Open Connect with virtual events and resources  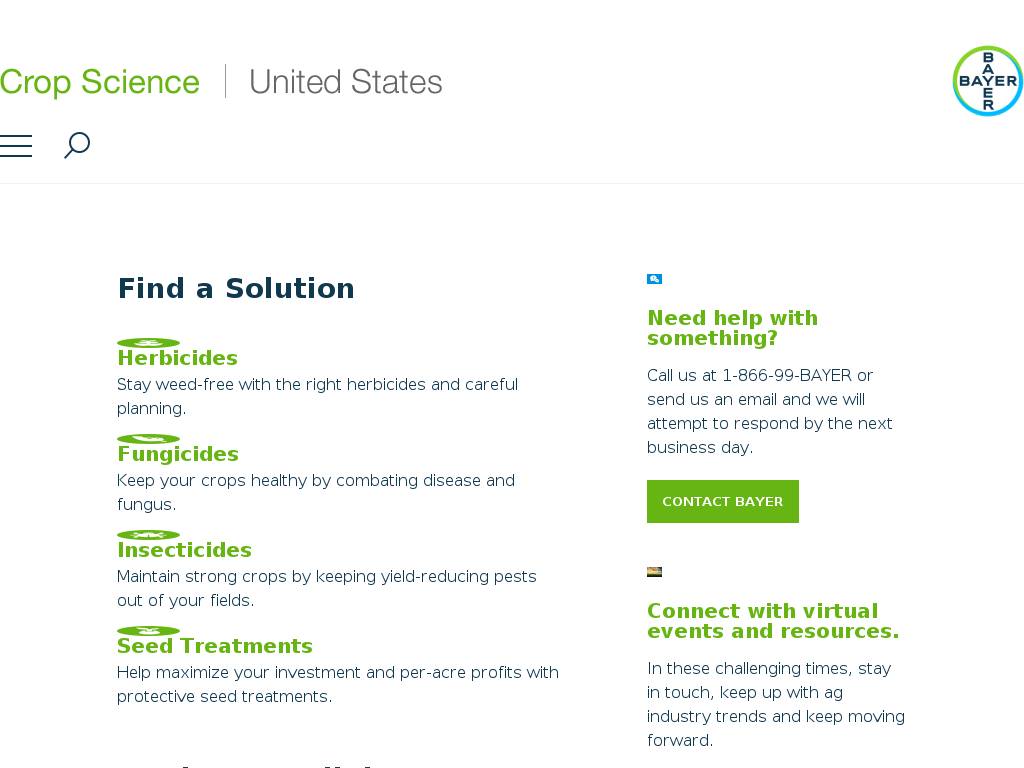(x=772, y=621)
